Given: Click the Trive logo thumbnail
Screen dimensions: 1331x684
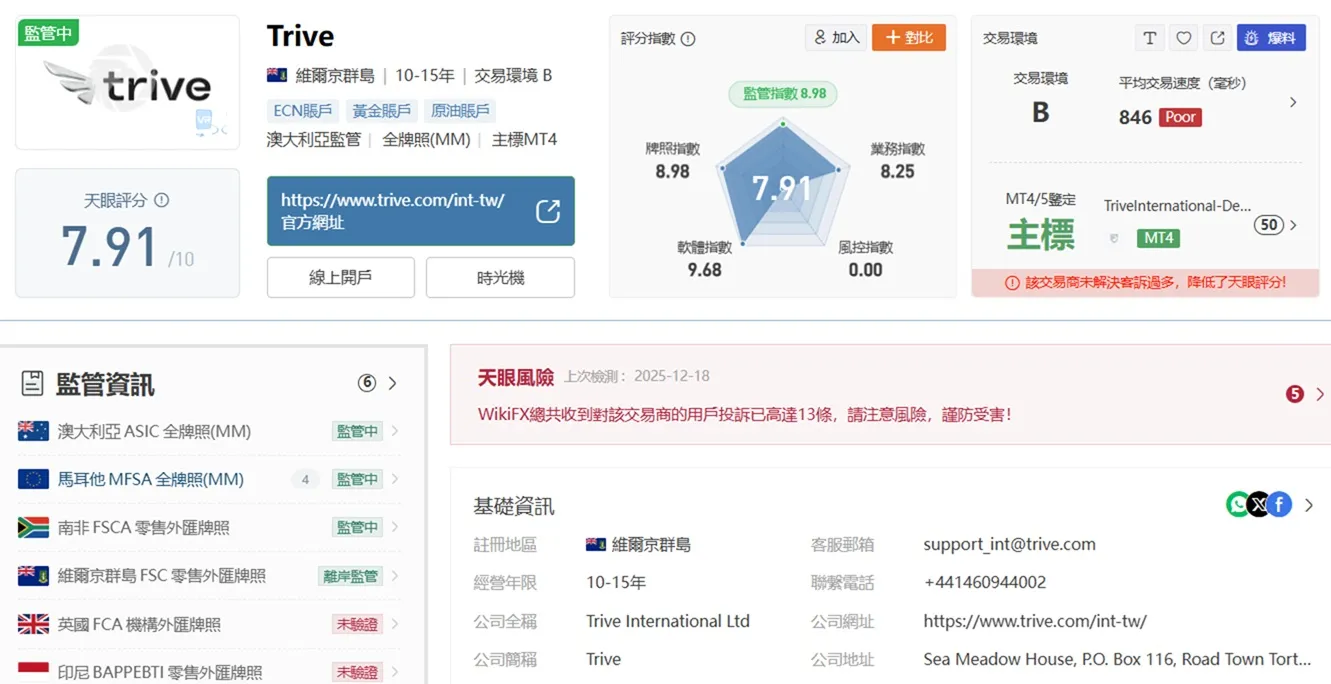Looking at the screenshot, I should pyautogui.click(x=127, y=83).
